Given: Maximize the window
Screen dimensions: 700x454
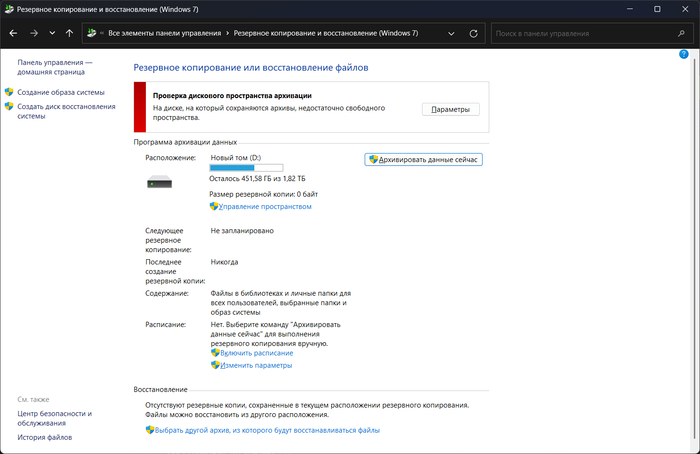Looking at the screenshot, I should click(657, 9).
